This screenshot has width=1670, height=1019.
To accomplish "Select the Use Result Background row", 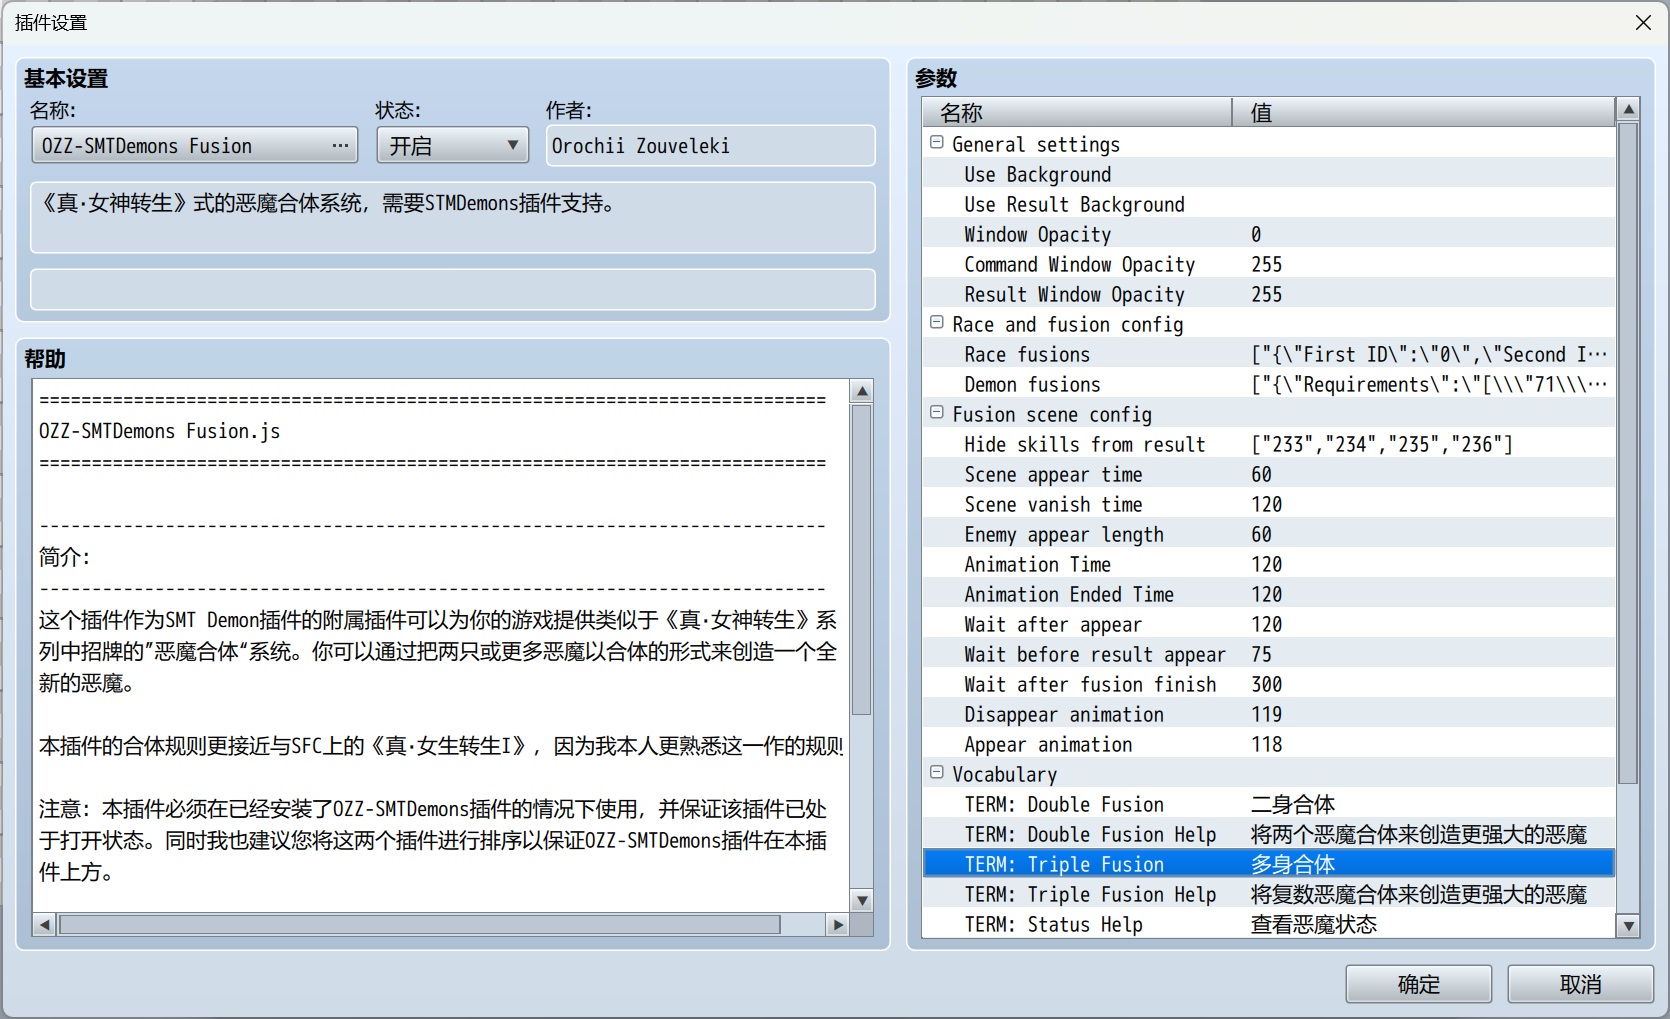I will (x=1268, y=204).
